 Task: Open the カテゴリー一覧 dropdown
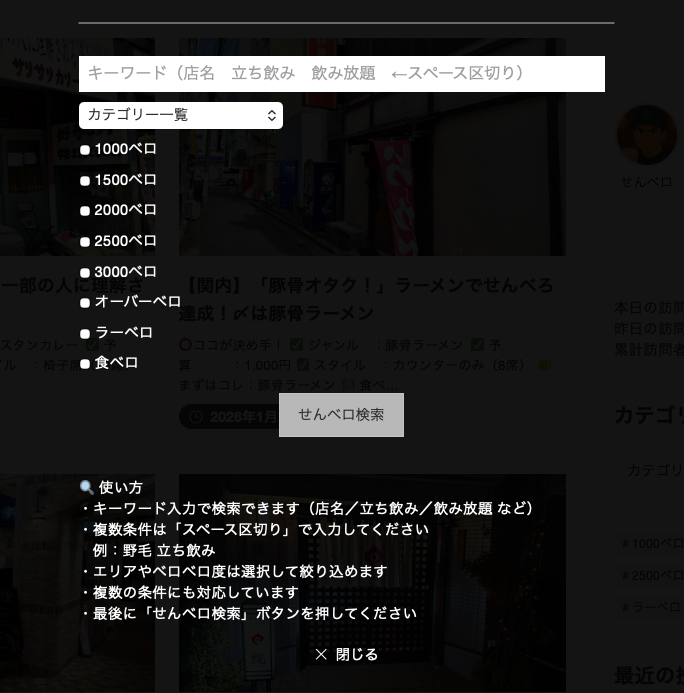click(180, 115)
